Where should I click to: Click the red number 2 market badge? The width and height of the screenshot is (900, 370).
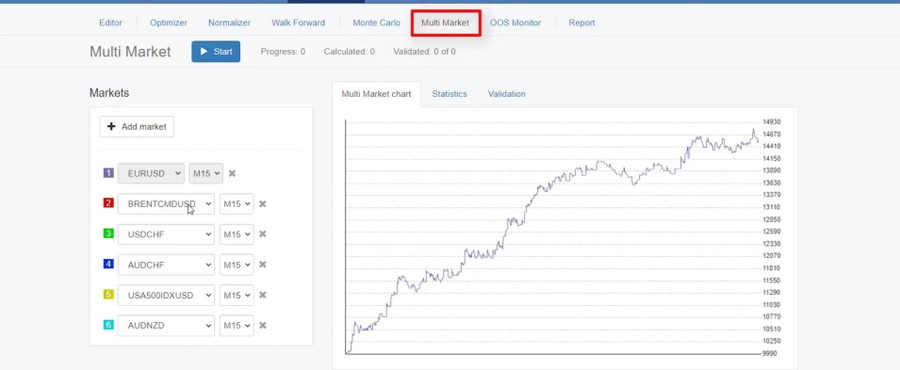pos(108,203)
